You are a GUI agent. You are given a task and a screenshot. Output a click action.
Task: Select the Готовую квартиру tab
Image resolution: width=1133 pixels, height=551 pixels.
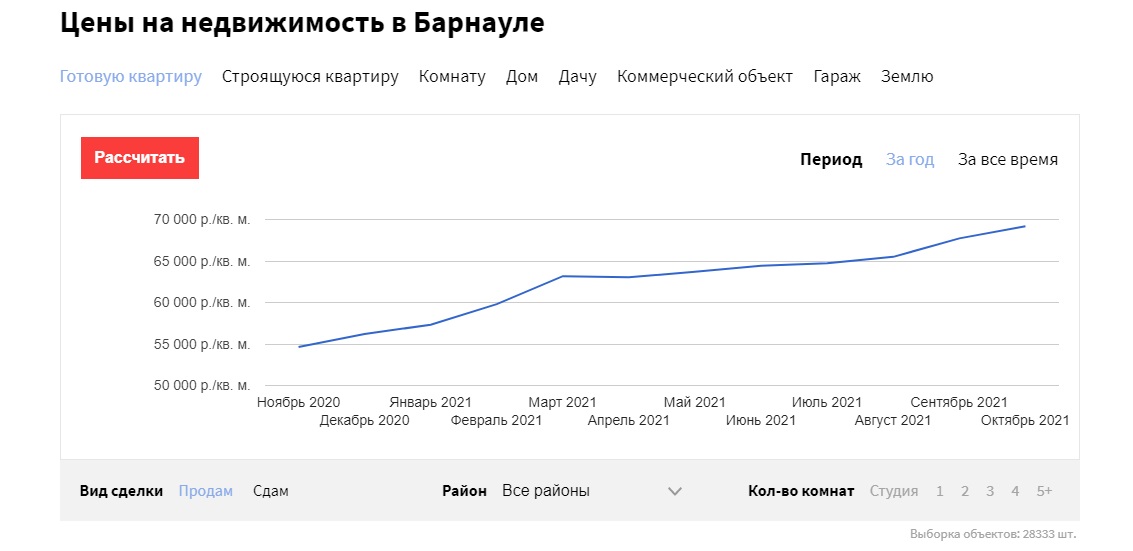131,77
